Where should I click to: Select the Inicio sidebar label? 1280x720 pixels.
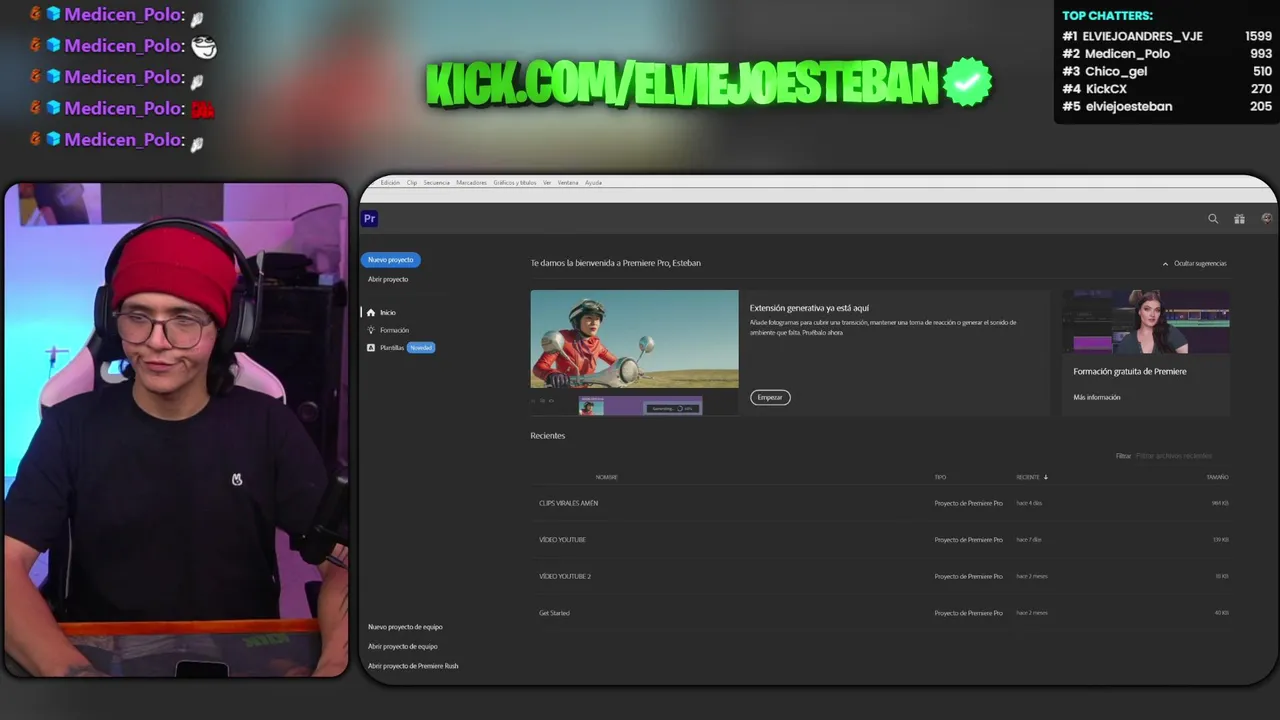tap(388, 313)
